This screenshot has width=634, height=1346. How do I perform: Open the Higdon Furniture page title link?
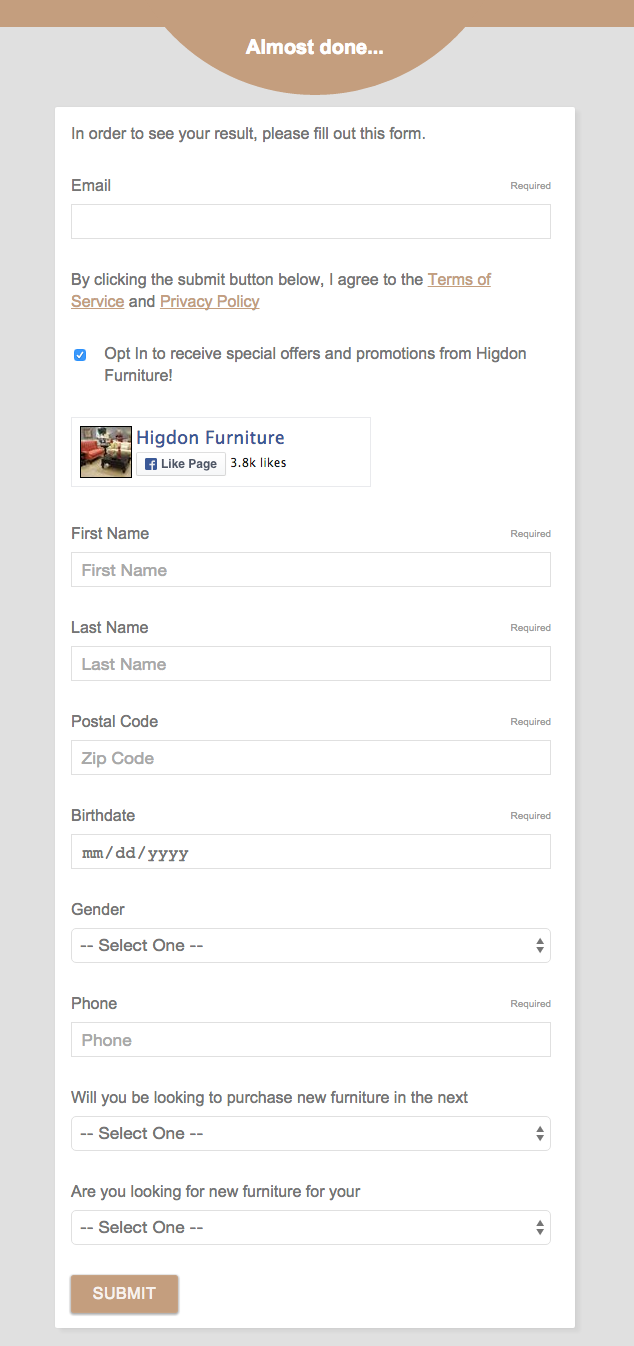click(210, 437)
